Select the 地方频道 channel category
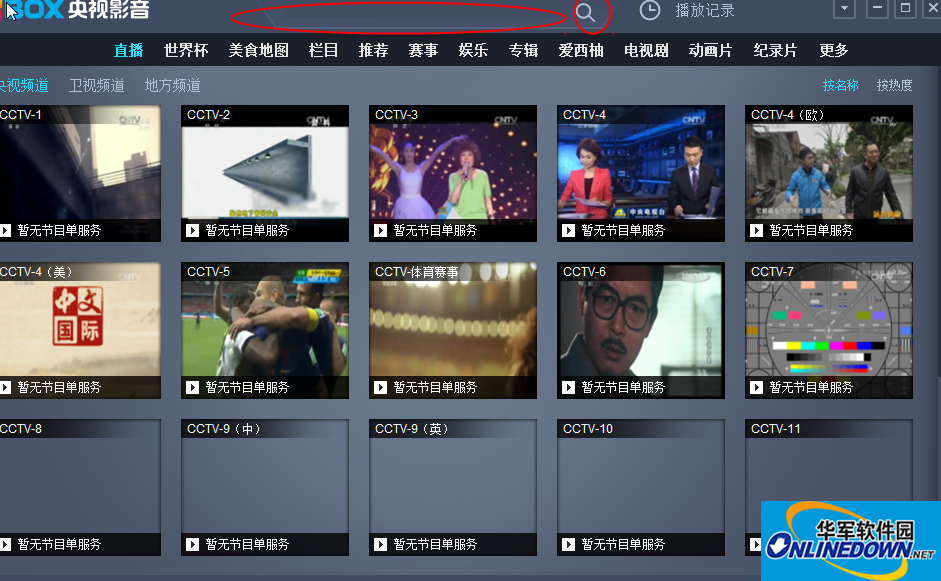 [x=173, y=86]
